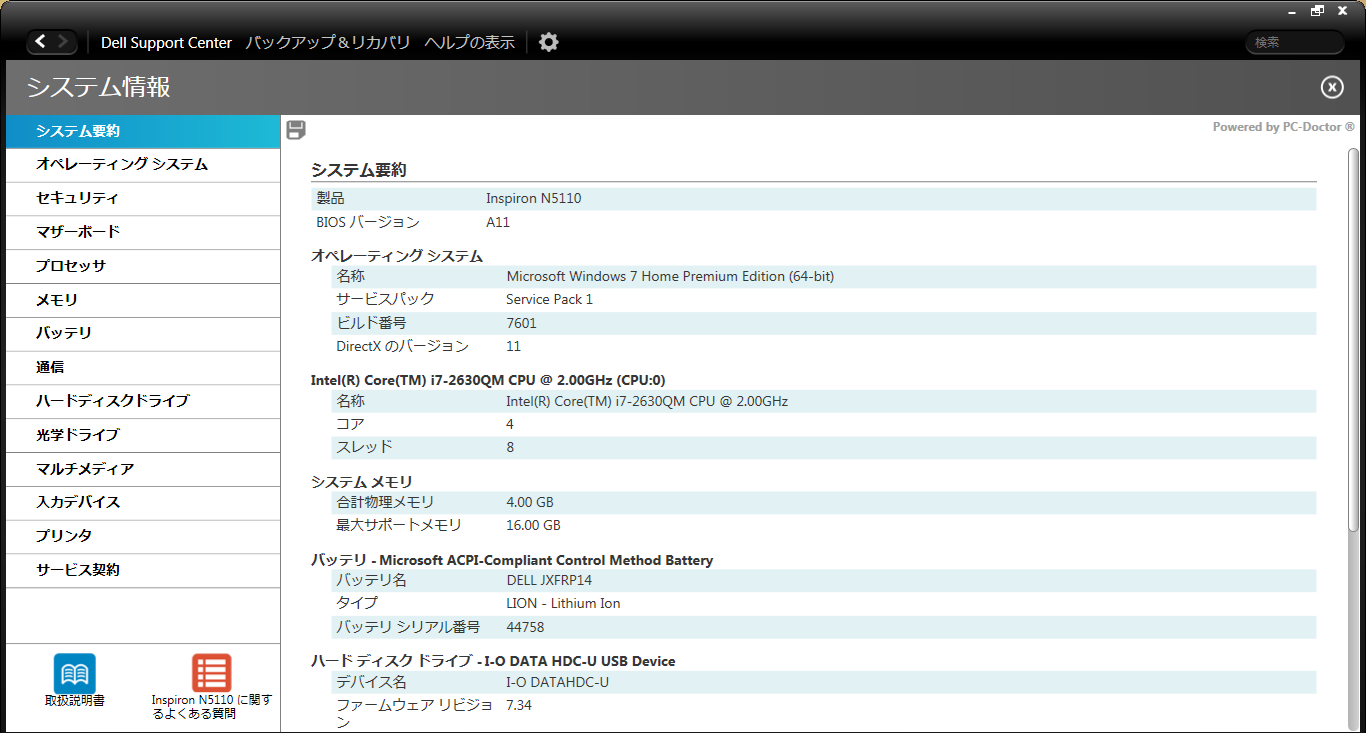Click DirectX のバージョン value 11
The image size is (1366, 733).
[513, 346]
